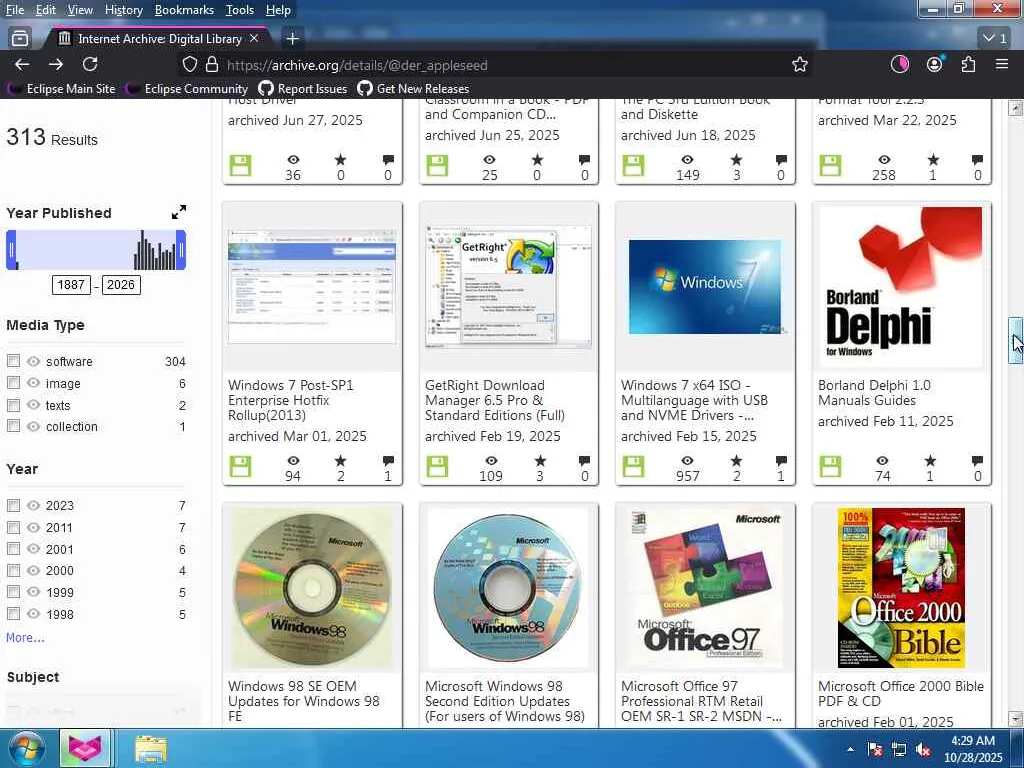Open the Firefox View icon
This screenshot has width=1024, height=768.
20,39
